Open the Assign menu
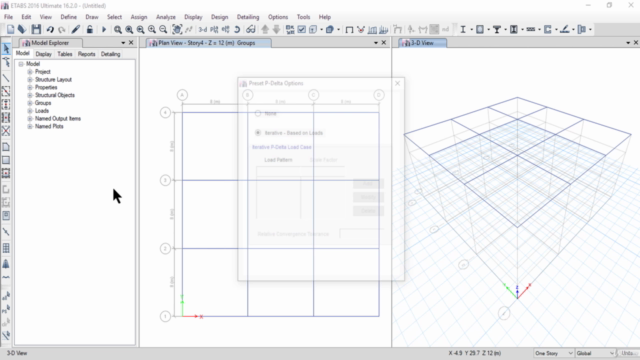Image resolution: width=640 pixels, height=360 pixels. (139, 17)
